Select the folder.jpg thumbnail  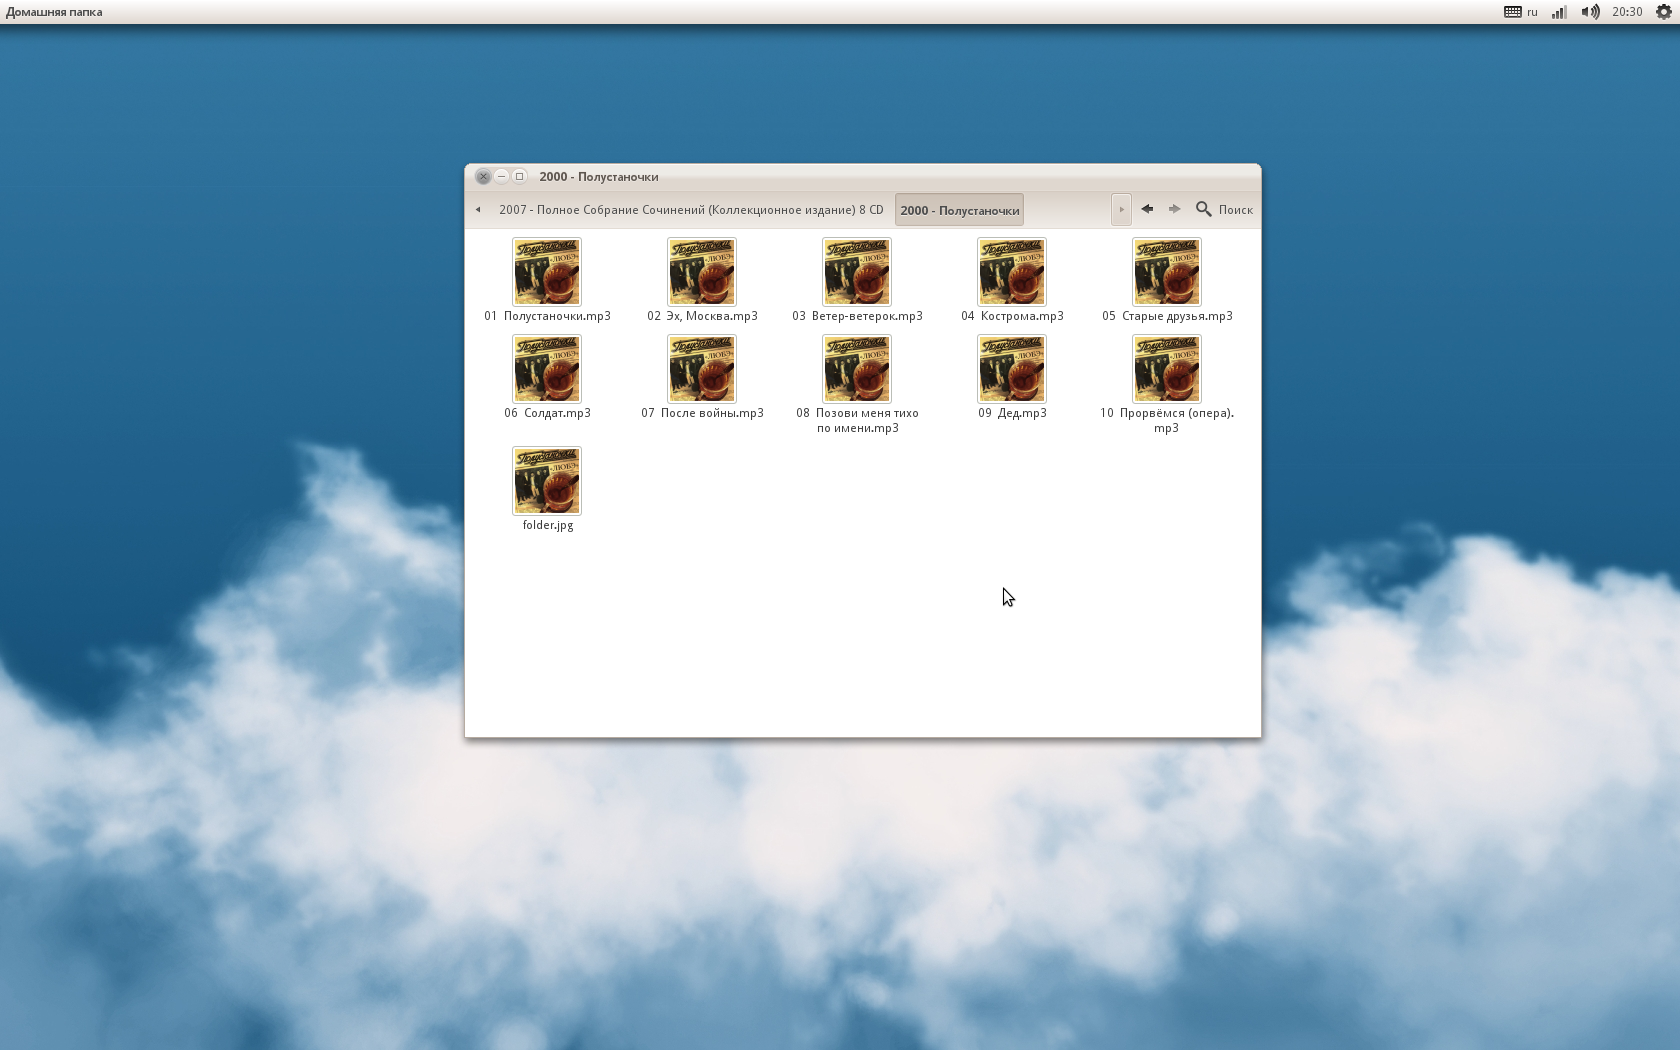547,481
